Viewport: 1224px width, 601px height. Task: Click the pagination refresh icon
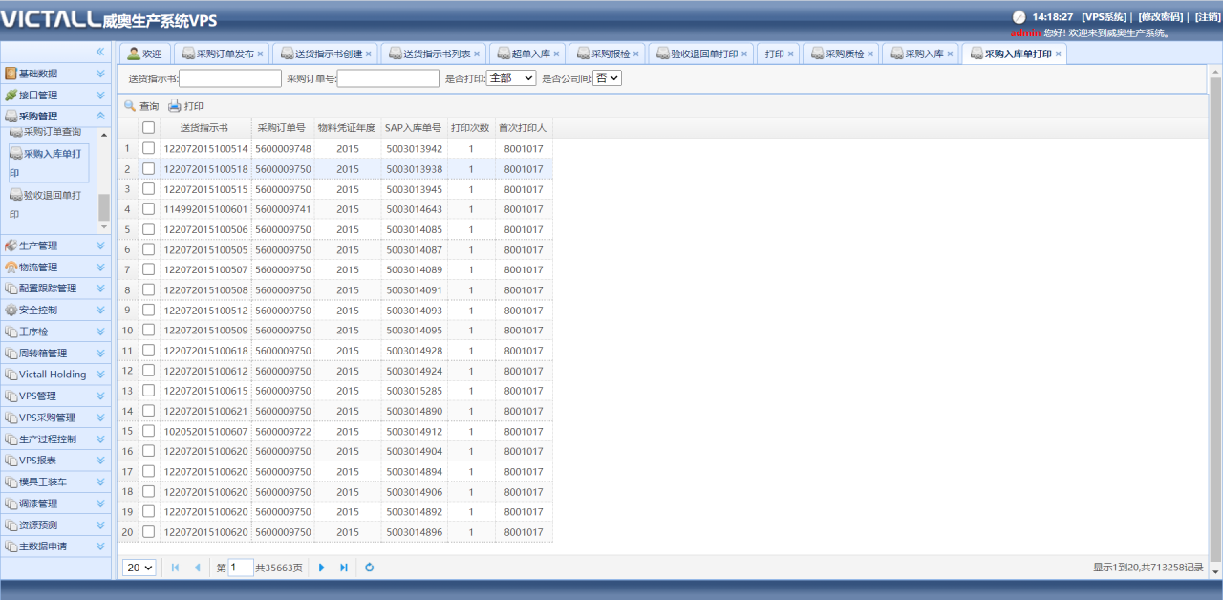point(369,568)
